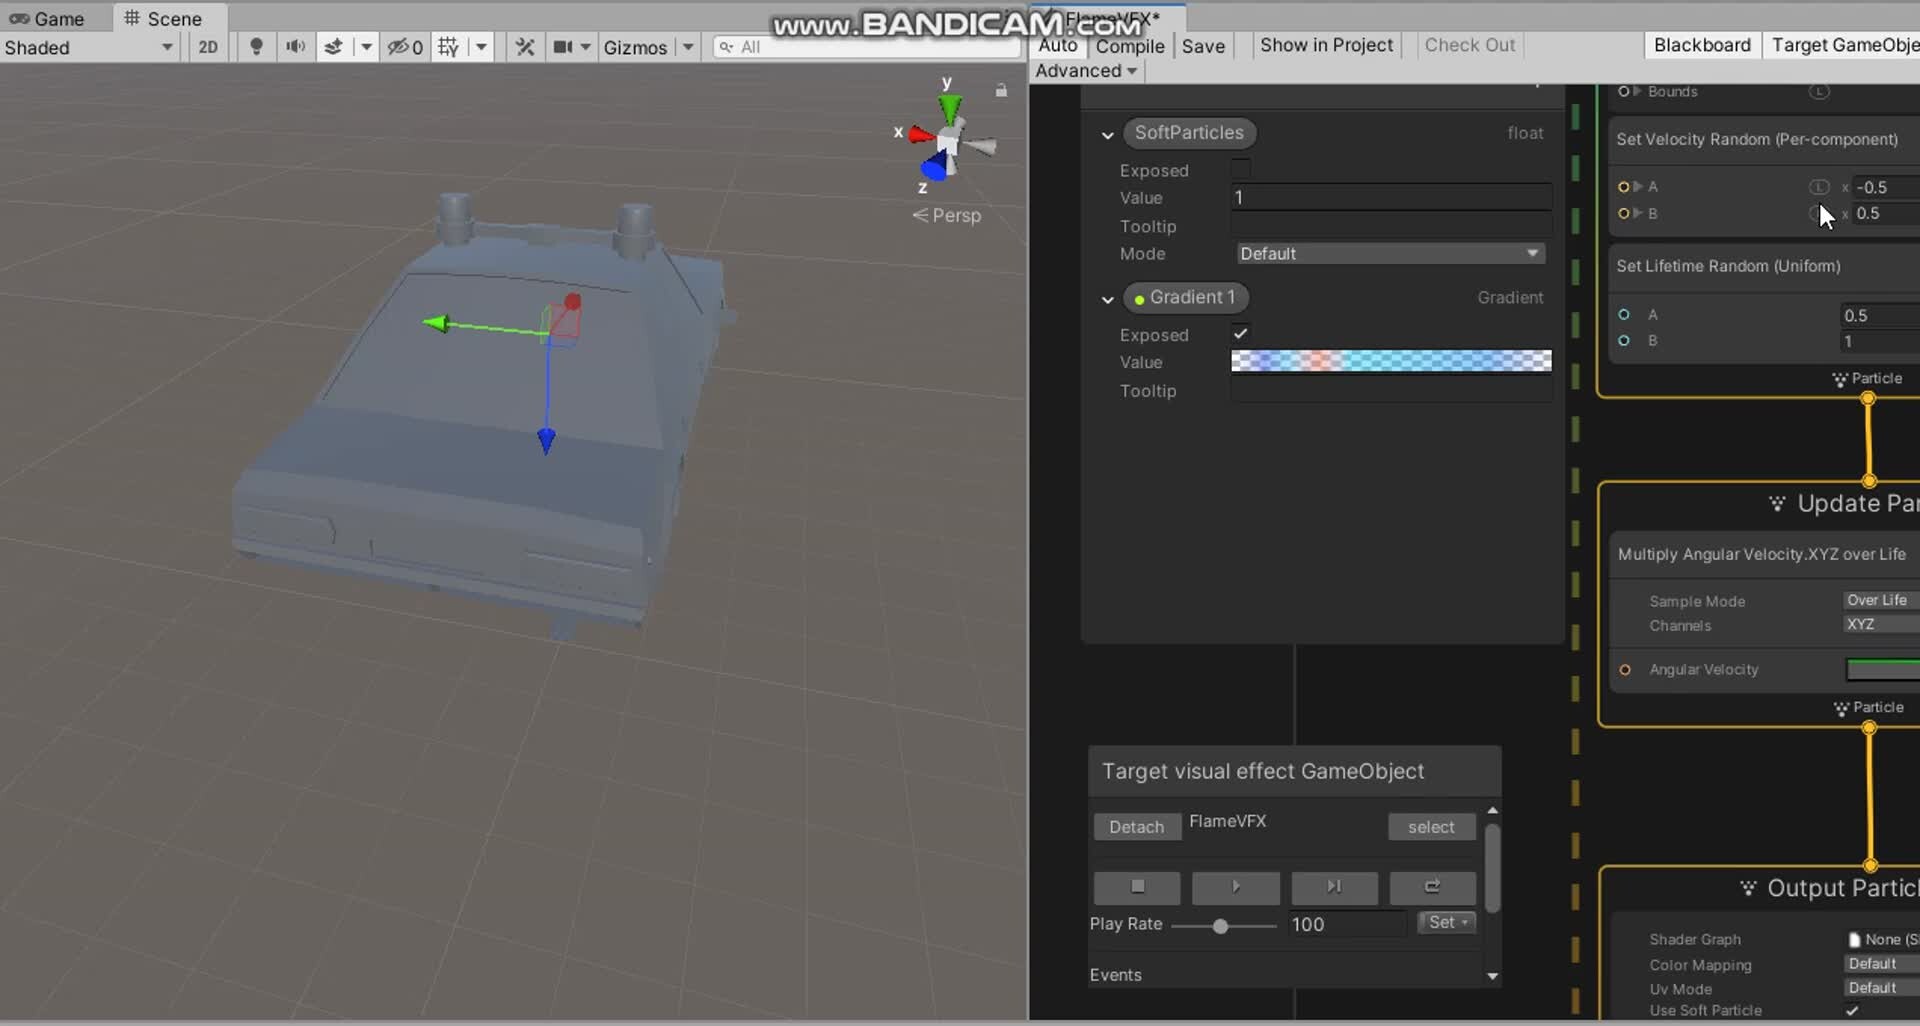Open Angular Velocity green curve field
Viewport: 1920px width, 1026px height.
click(x=1883, y=670)
